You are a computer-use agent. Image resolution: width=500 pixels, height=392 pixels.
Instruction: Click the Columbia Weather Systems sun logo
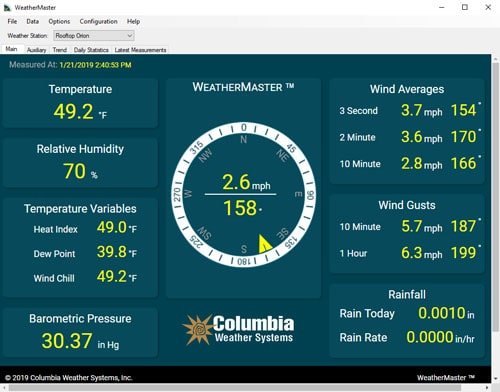point(198,329)
